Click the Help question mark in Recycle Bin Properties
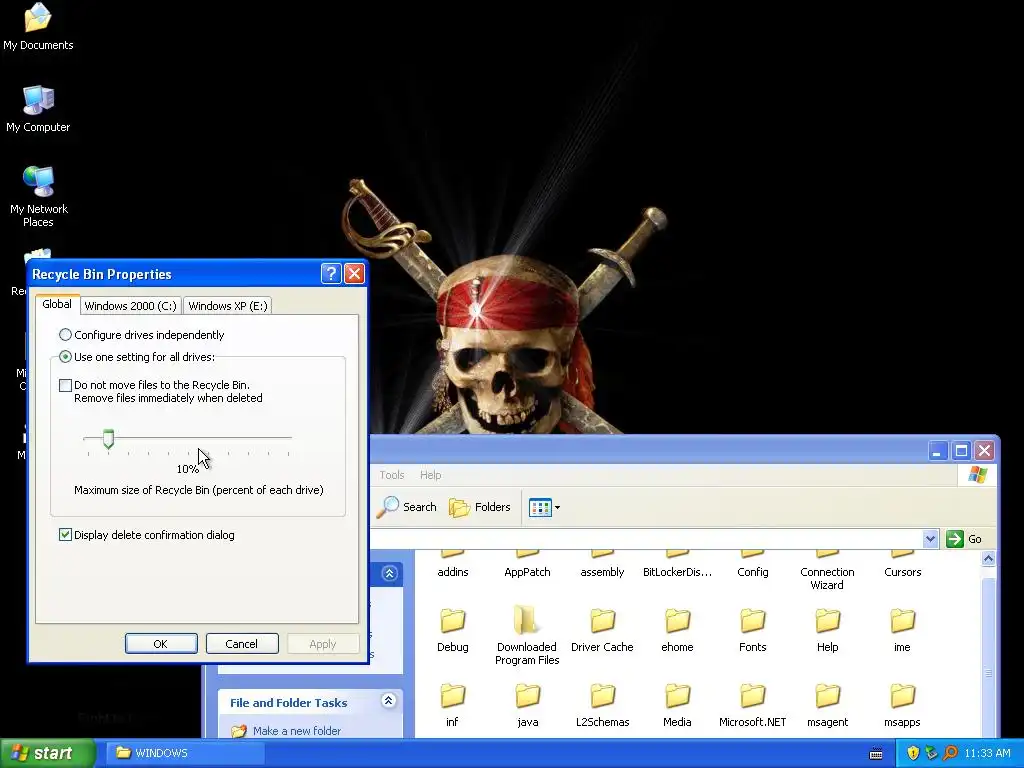 click(x=331, y=273)
